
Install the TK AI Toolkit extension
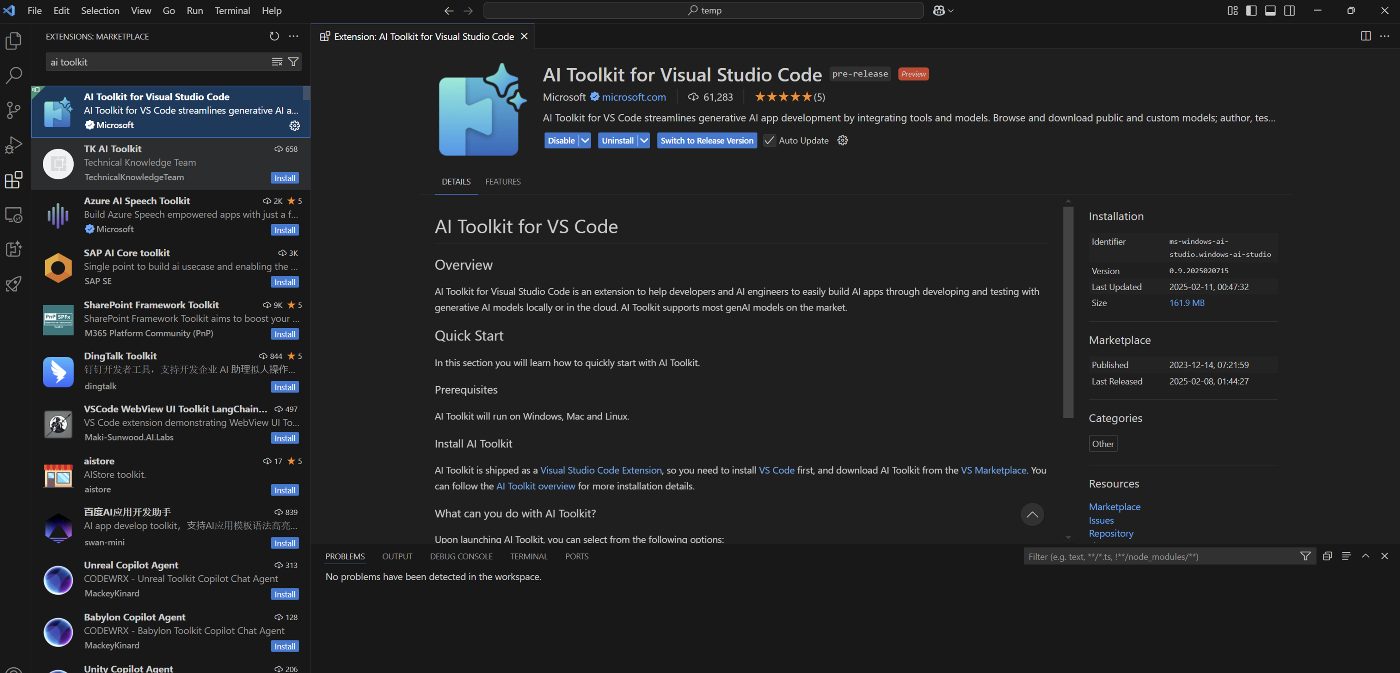coord(285,178)
